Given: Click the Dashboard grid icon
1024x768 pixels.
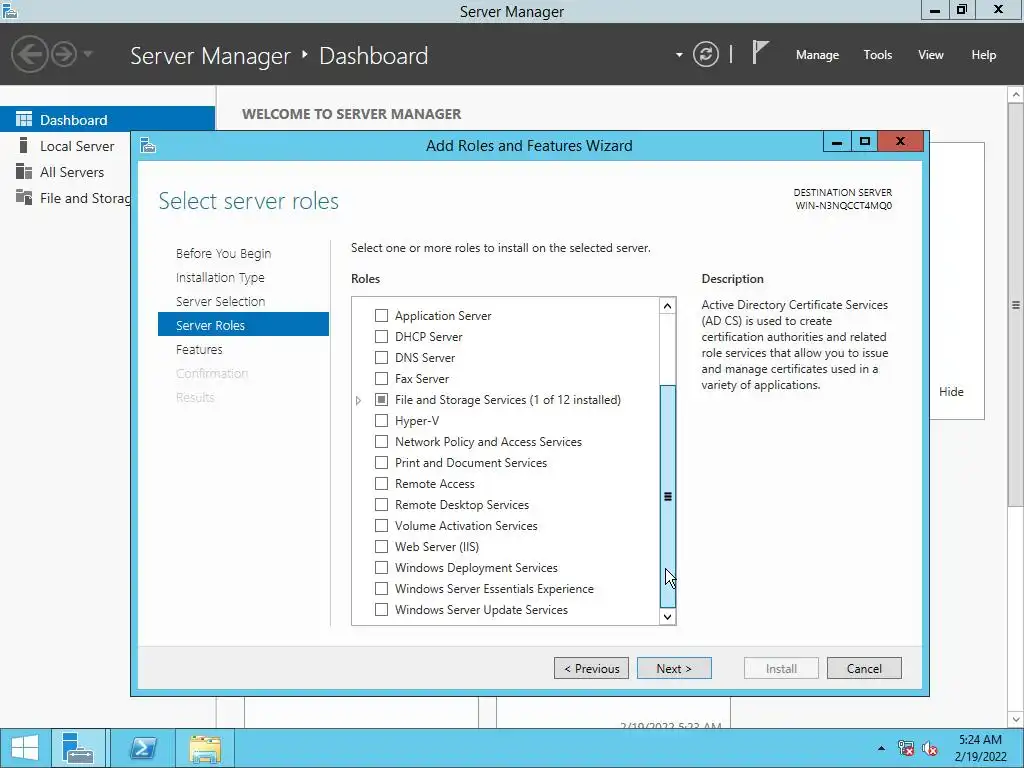Looking at the screenshot, I should point(24,119).
